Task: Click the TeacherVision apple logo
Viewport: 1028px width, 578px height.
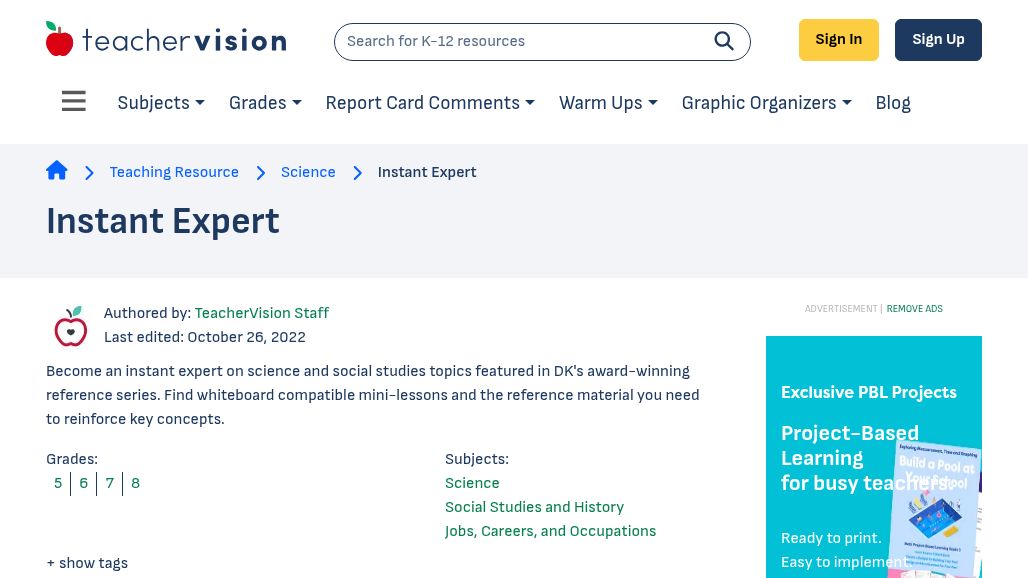Action: [60, 40]
